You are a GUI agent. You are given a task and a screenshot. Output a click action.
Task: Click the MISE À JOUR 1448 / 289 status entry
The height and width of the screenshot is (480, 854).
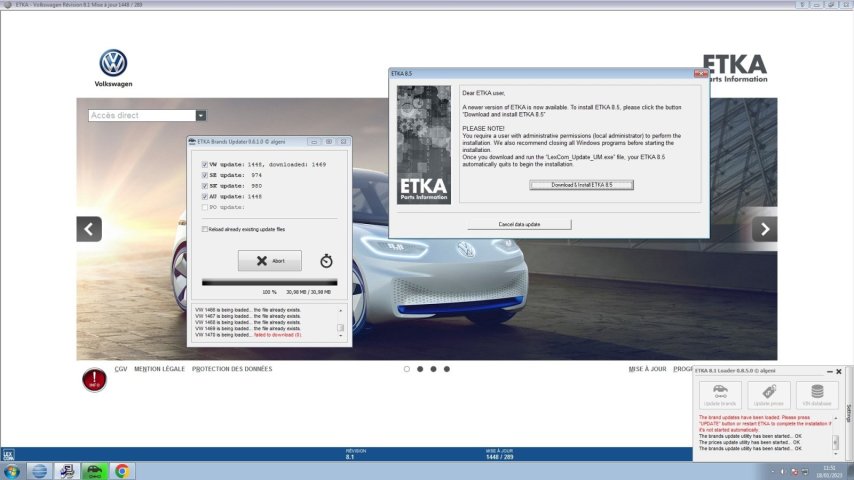499,454
